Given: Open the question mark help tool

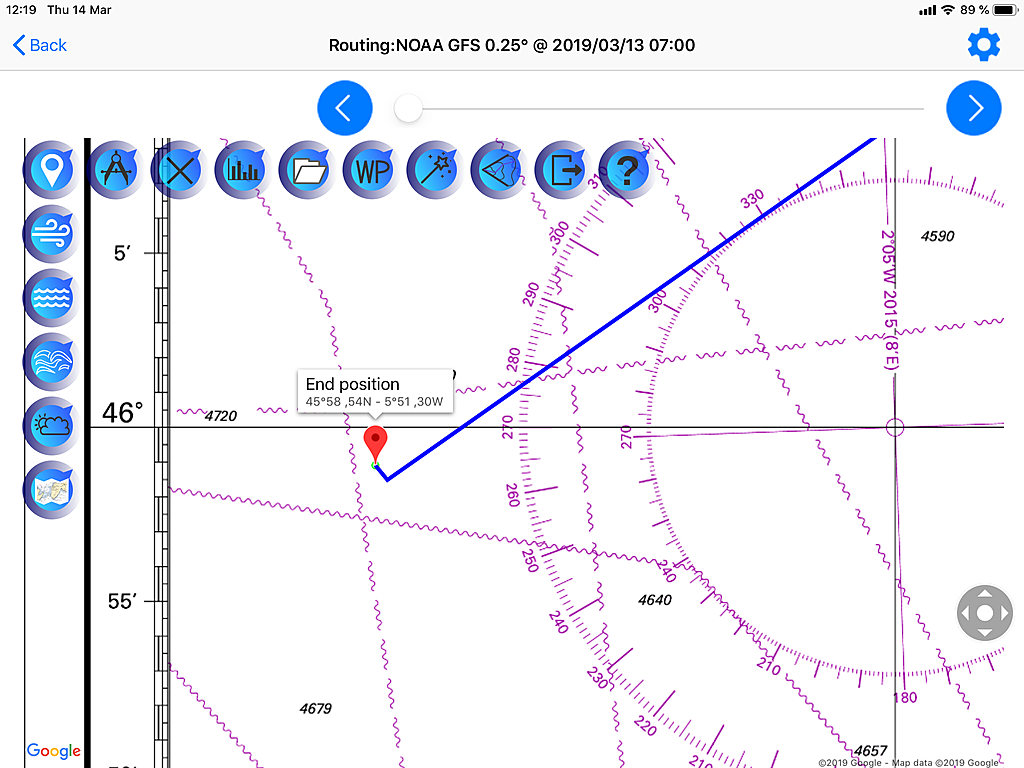Looking at the screenshot, I should coord(628,170).
